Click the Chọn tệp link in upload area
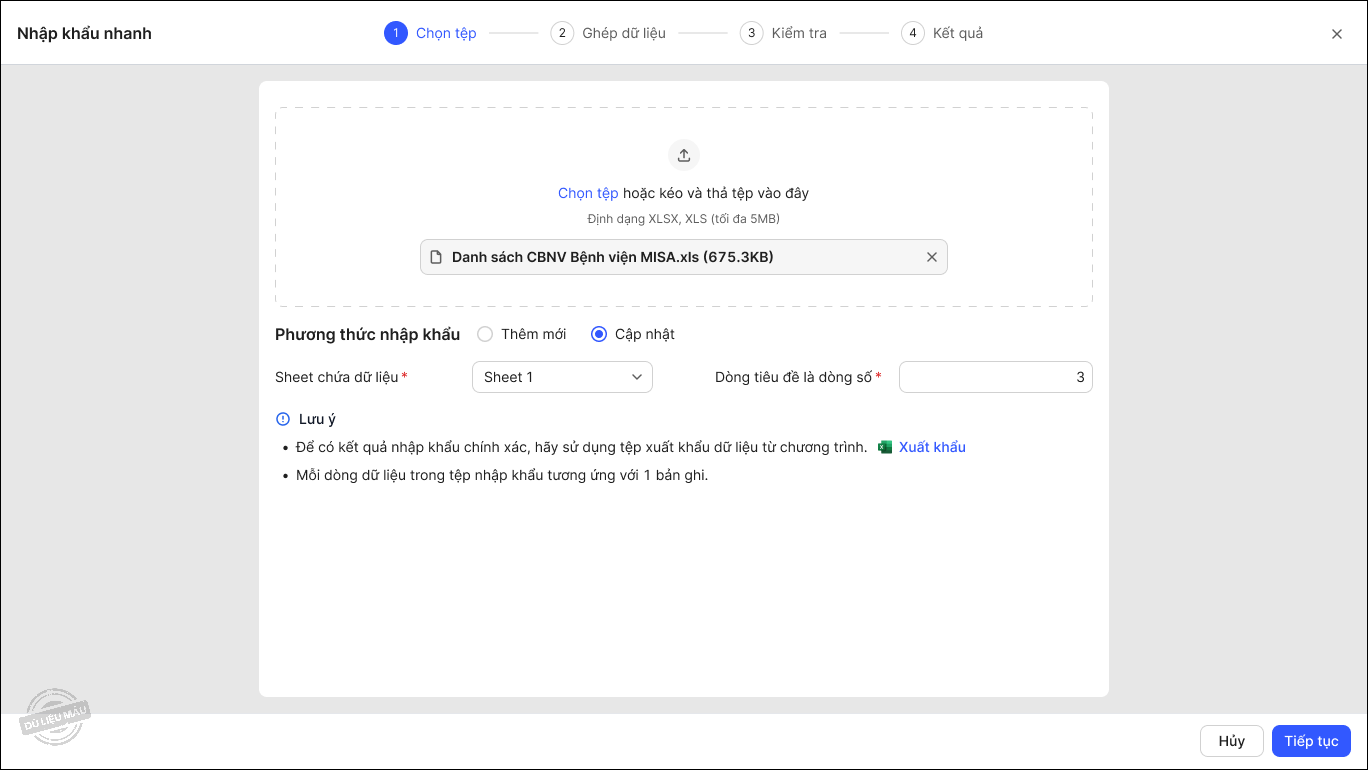This screenshot has height=770, width=1368. [x=588, y=193]
